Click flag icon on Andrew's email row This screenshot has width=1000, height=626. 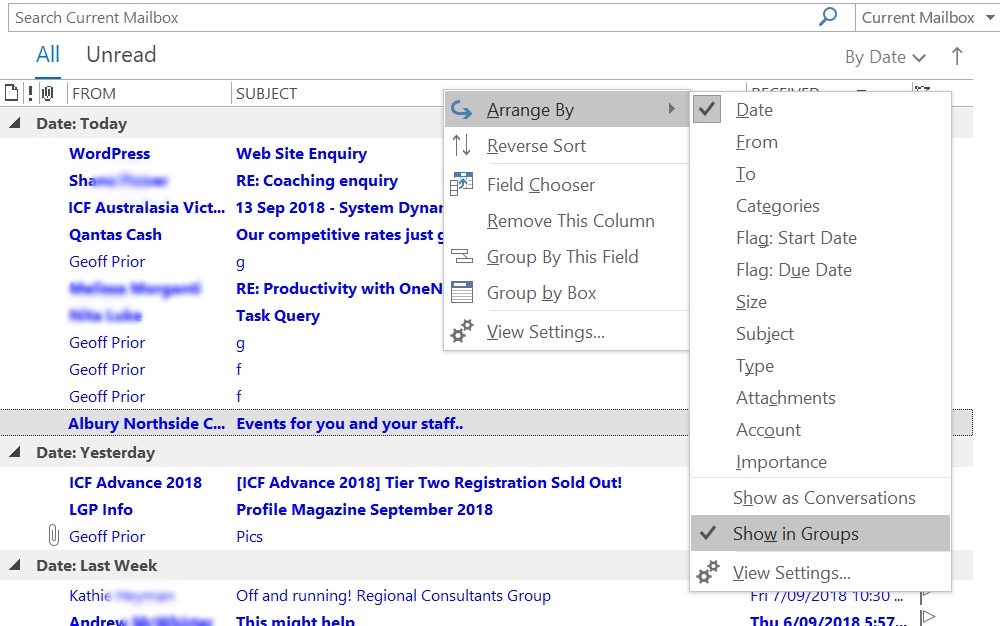pos(927,618)
